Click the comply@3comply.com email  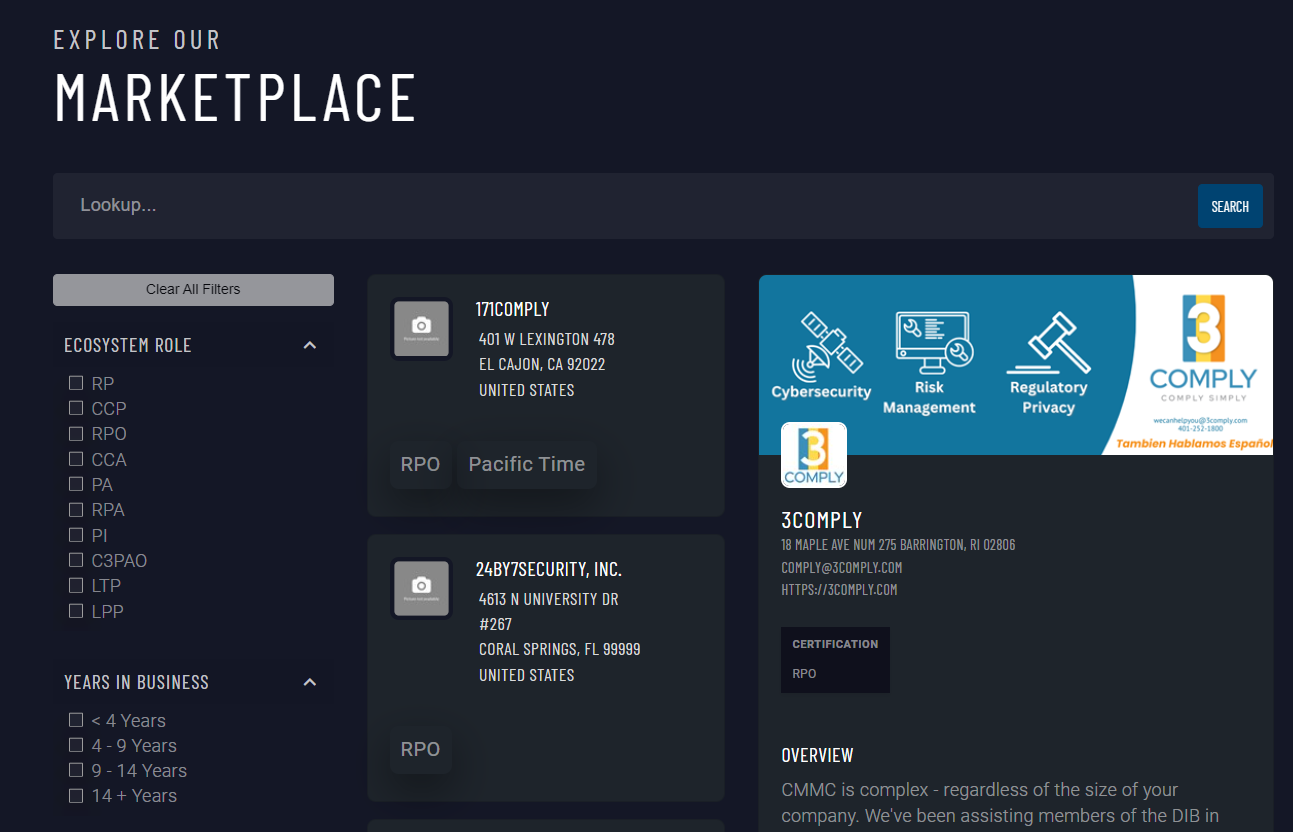pyautogui.click(x=841, y=567)
